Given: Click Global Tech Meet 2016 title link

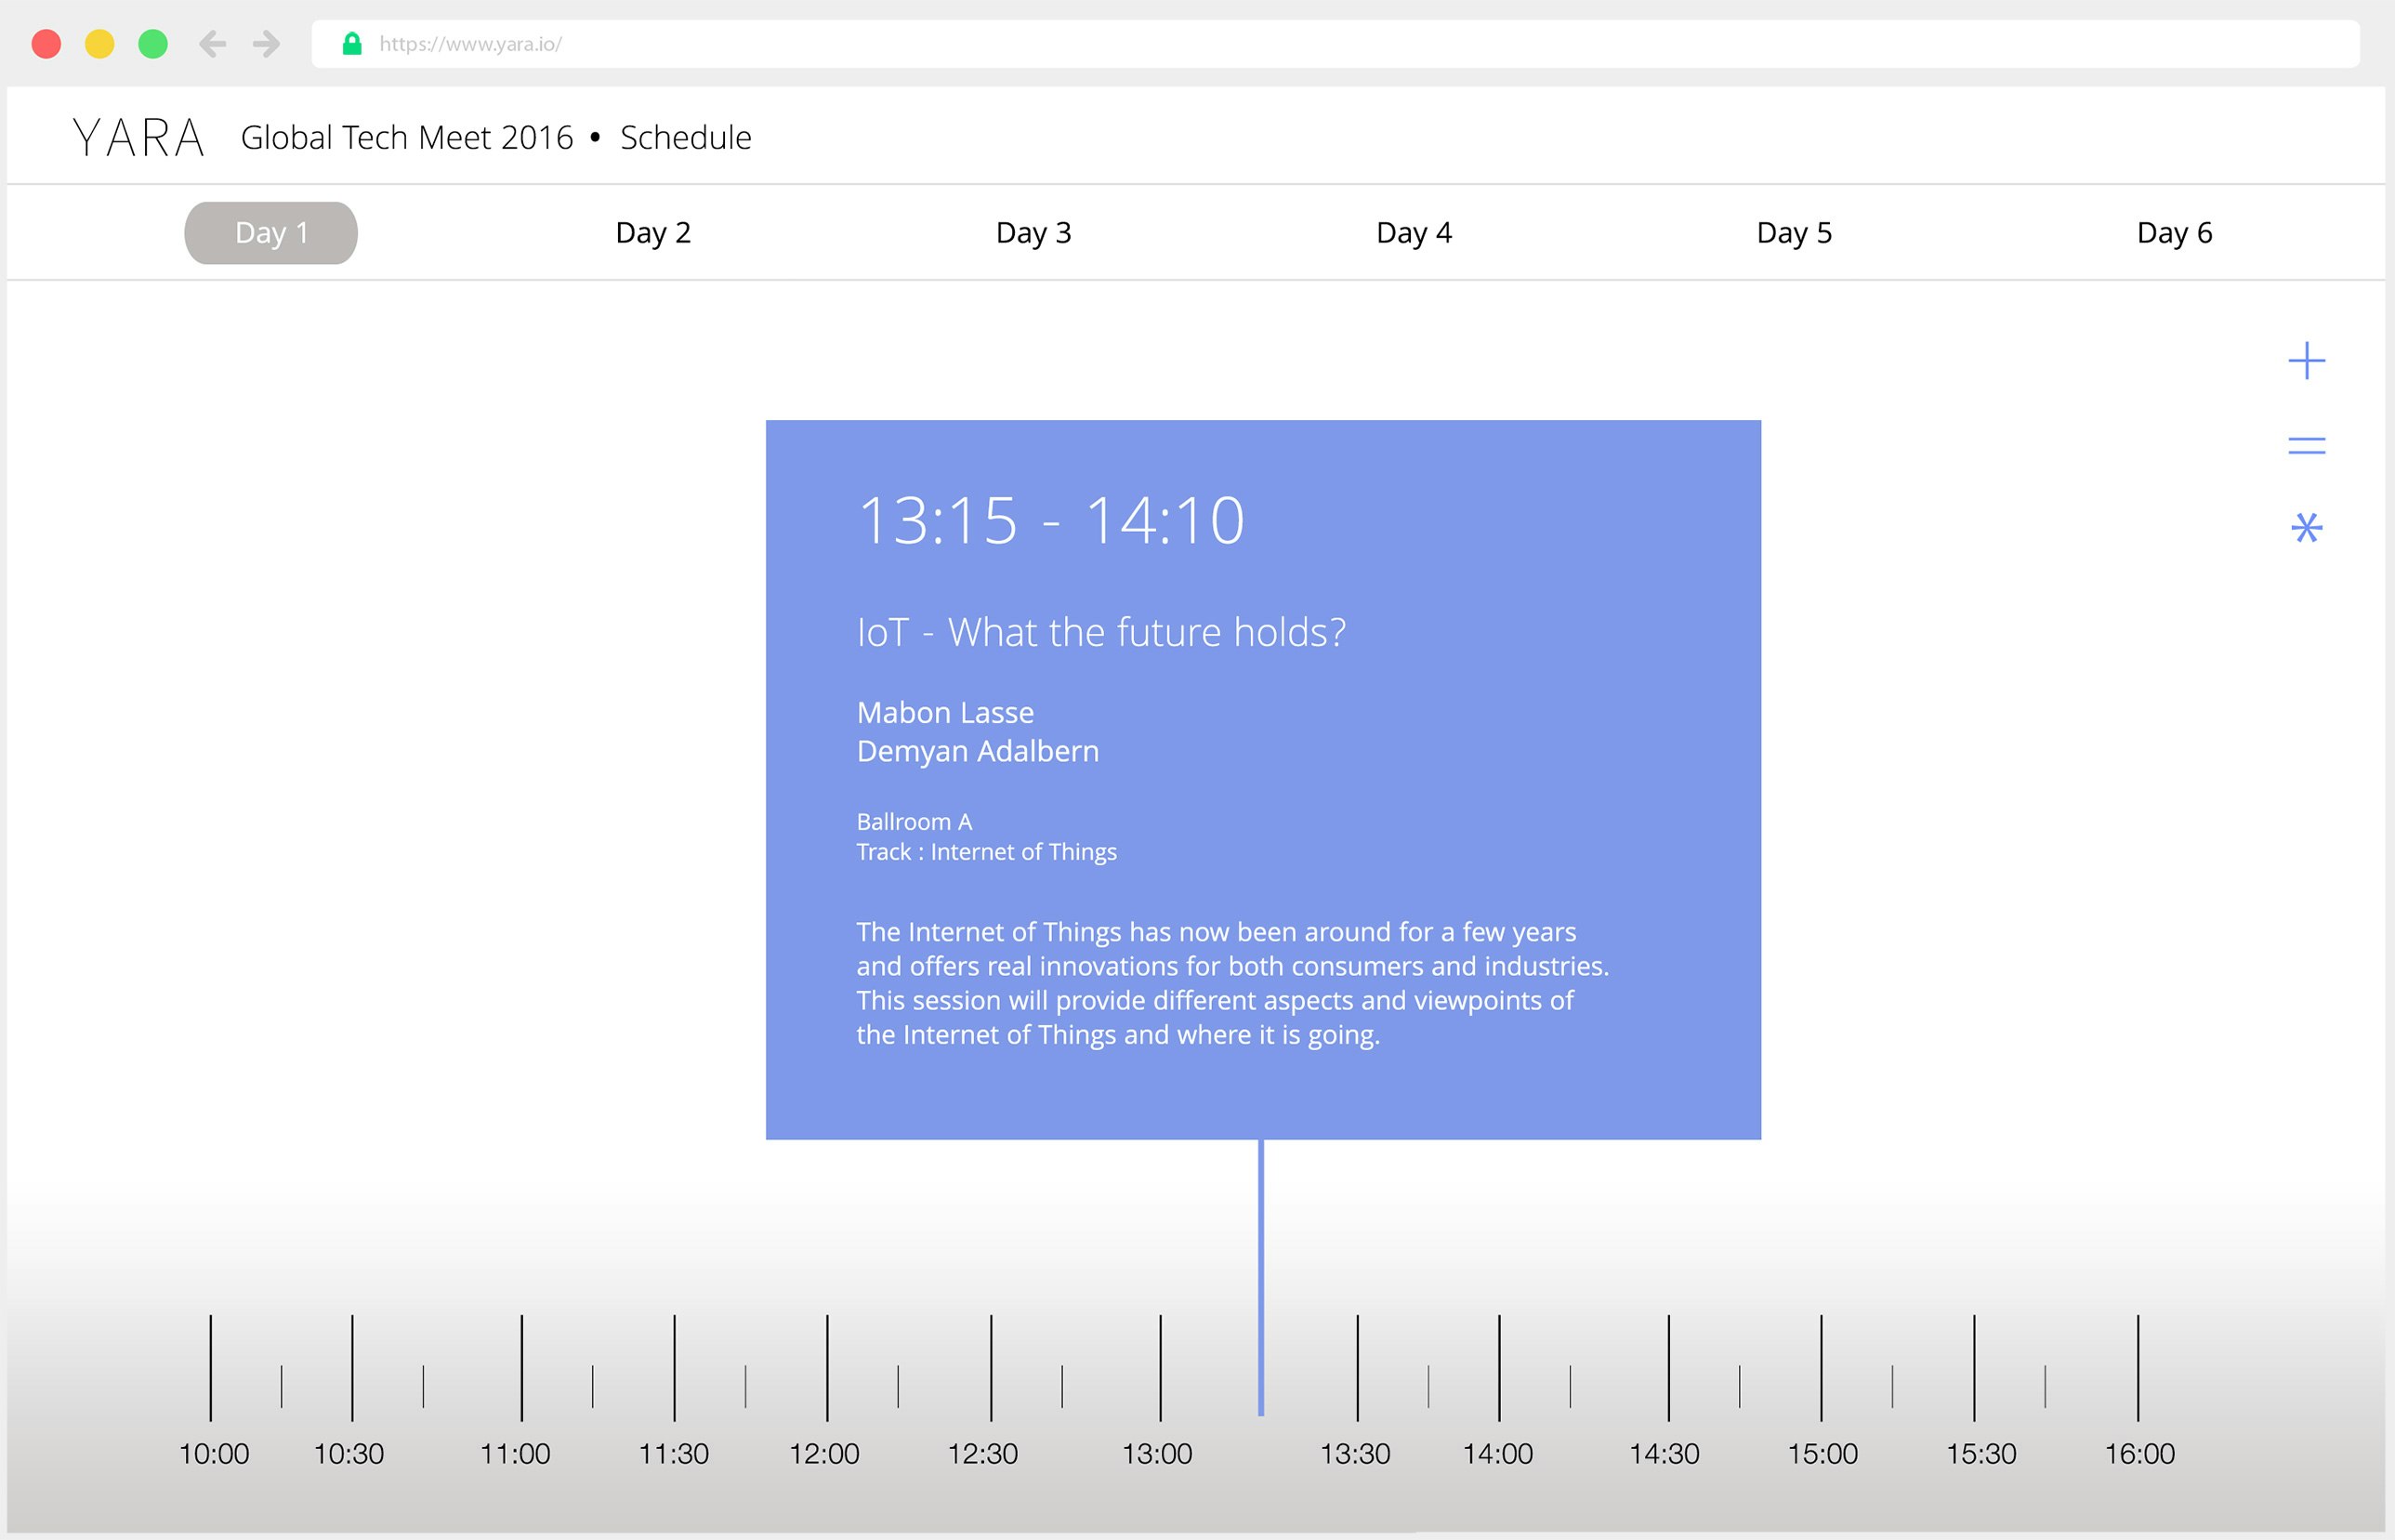Looking at the screenshot, I should [x=407, y=138].
